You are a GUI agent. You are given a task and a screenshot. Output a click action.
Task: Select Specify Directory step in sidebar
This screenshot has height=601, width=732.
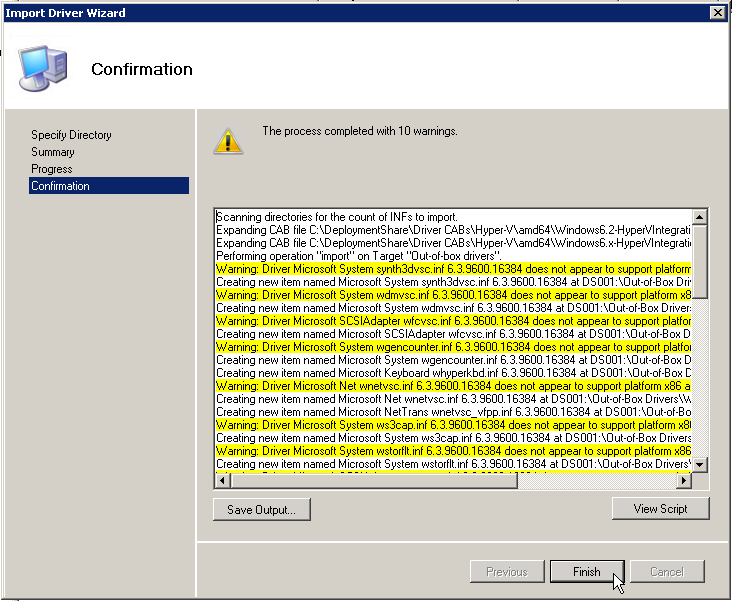pyautogui.click(x=71, y=135)
